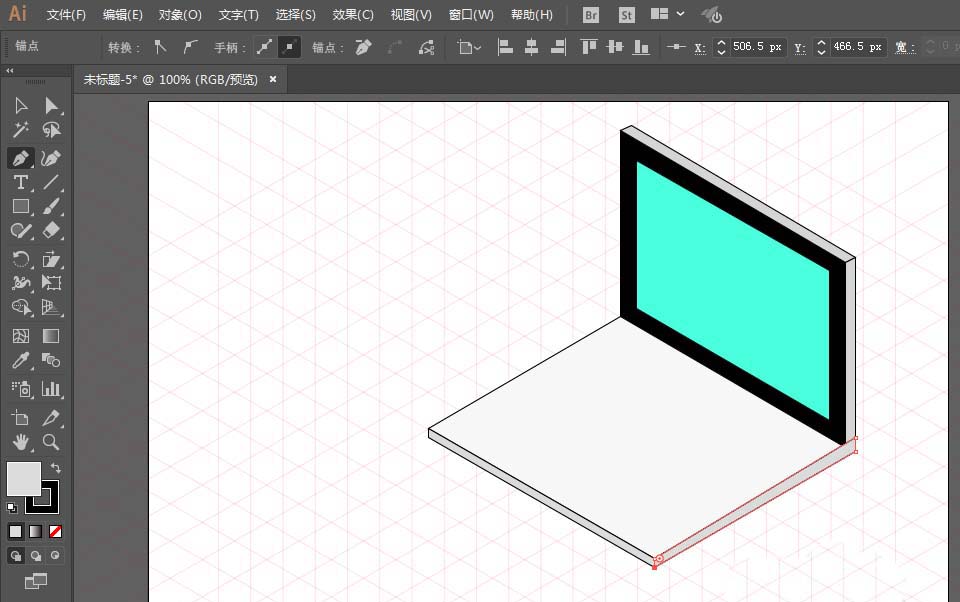Open Adobe Stock (St) button

[x=626, y=15]
